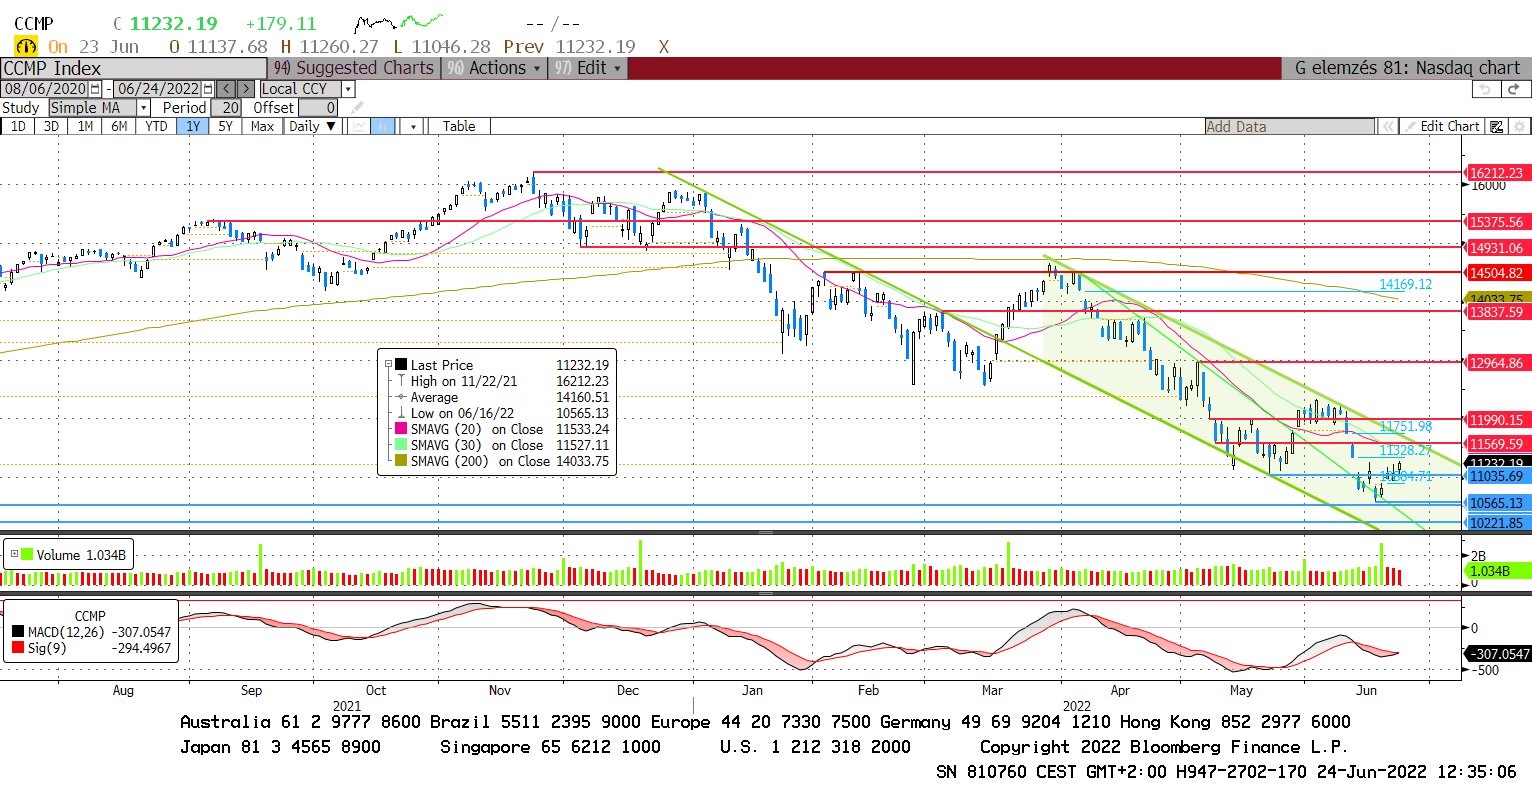Select the 1D time range
This screenshot has width=1532, height=801.
(x=18, y=126)
